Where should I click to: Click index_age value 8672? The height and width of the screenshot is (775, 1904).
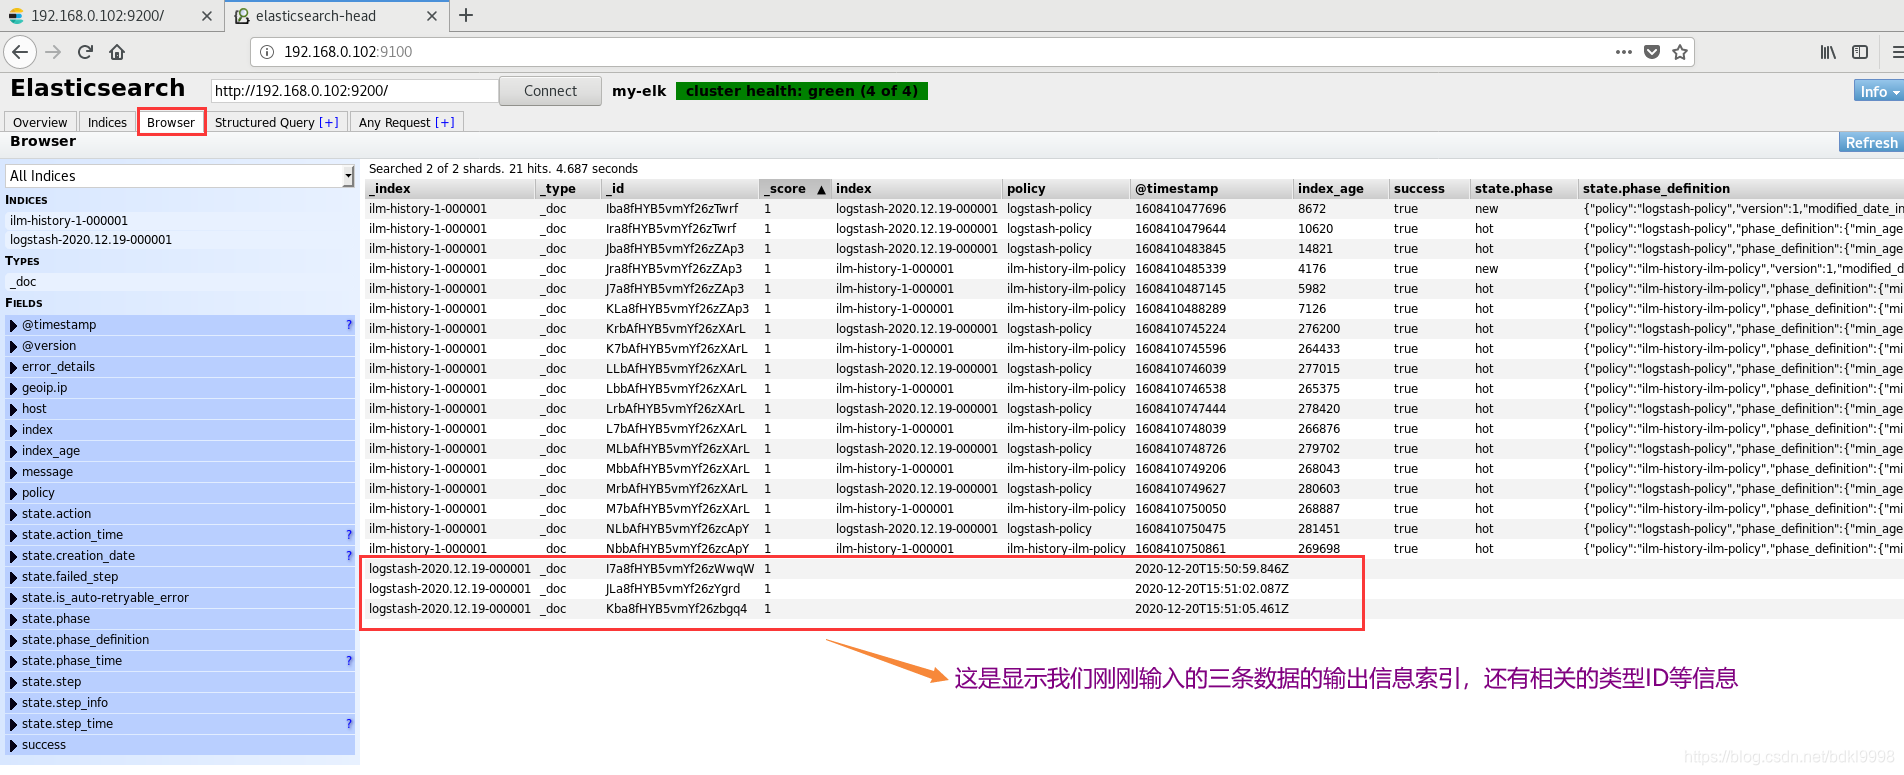pos(1312,209)
